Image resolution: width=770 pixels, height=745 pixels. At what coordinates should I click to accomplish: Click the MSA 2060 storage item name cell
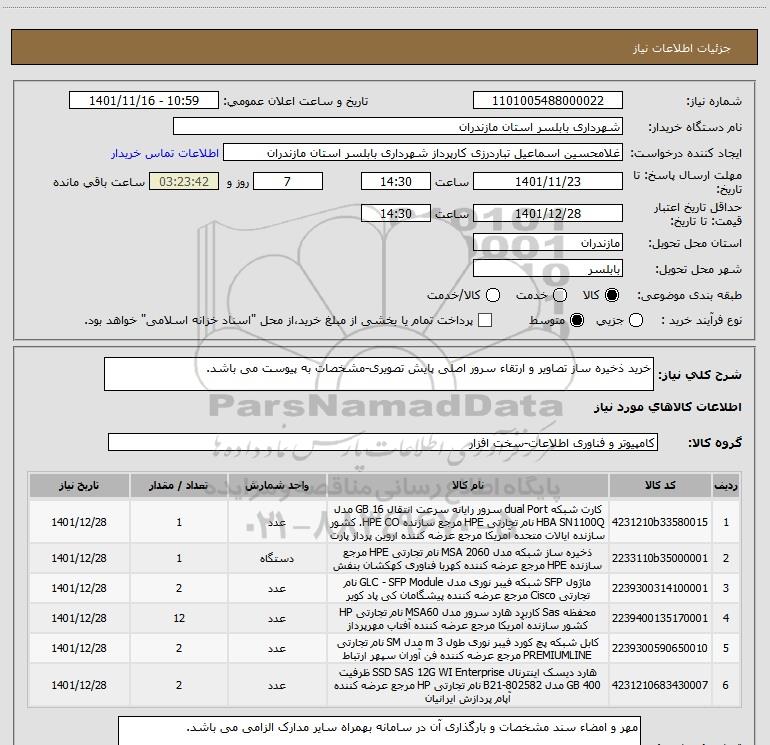click(468, 558)
